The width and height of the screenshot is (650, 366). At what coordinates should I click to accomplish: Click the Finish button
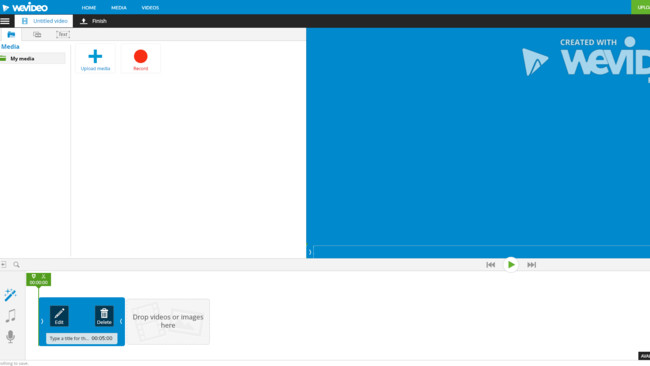[x=93, y=21]
